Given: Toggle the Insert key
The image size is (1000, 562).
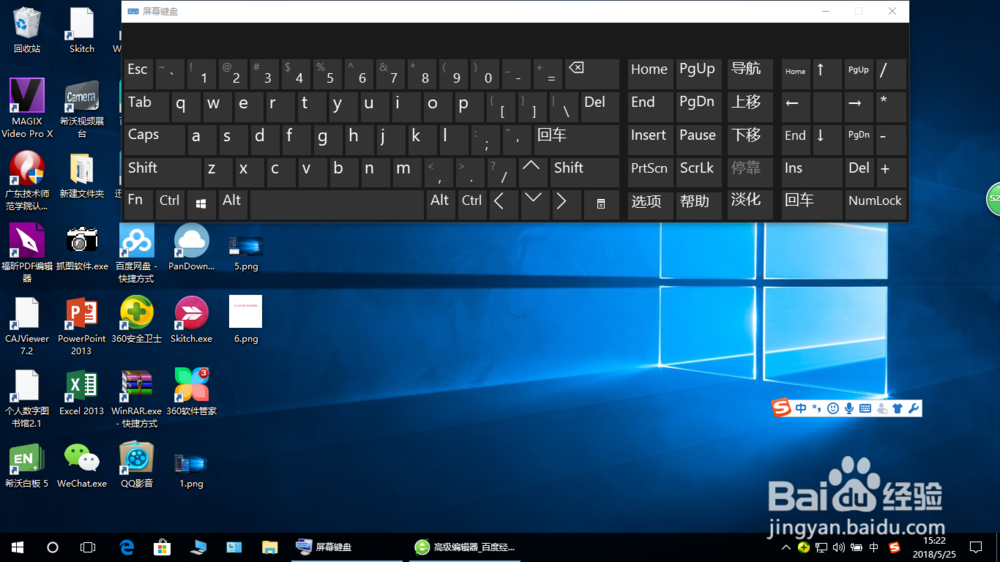Looking at the screenshot, I should click(x=649, y=140).
